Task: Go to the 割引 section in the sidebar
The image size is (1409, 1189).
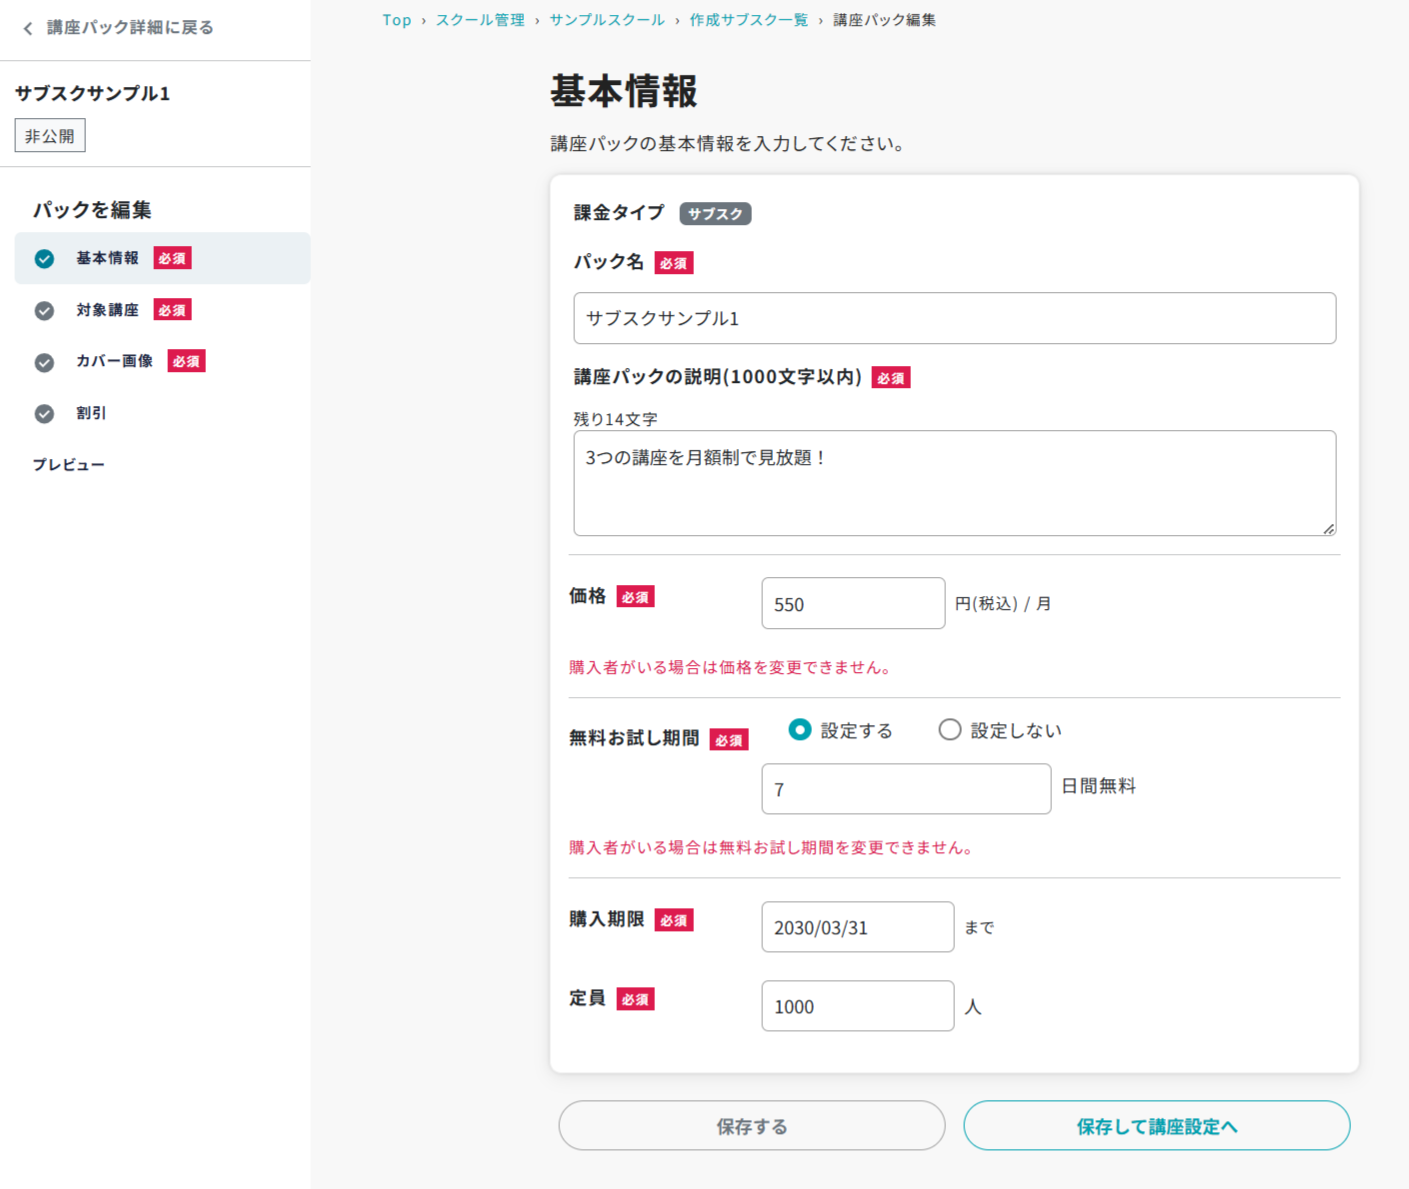Action: 91,414
